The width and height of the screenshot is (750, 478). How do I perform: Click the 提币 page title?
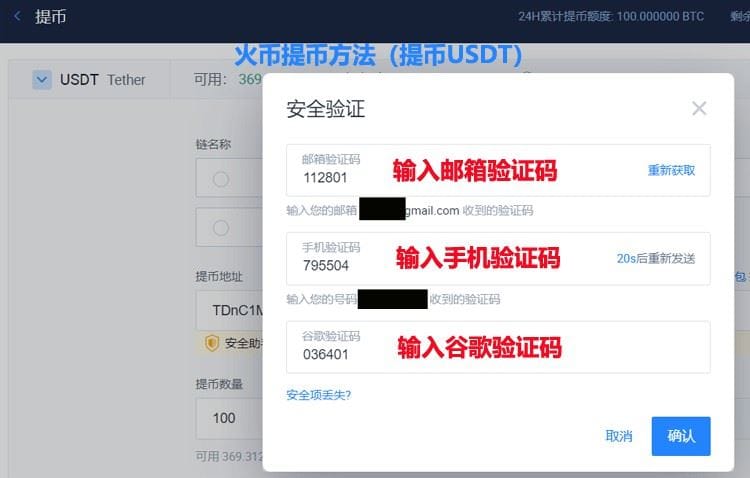(50, 17)
